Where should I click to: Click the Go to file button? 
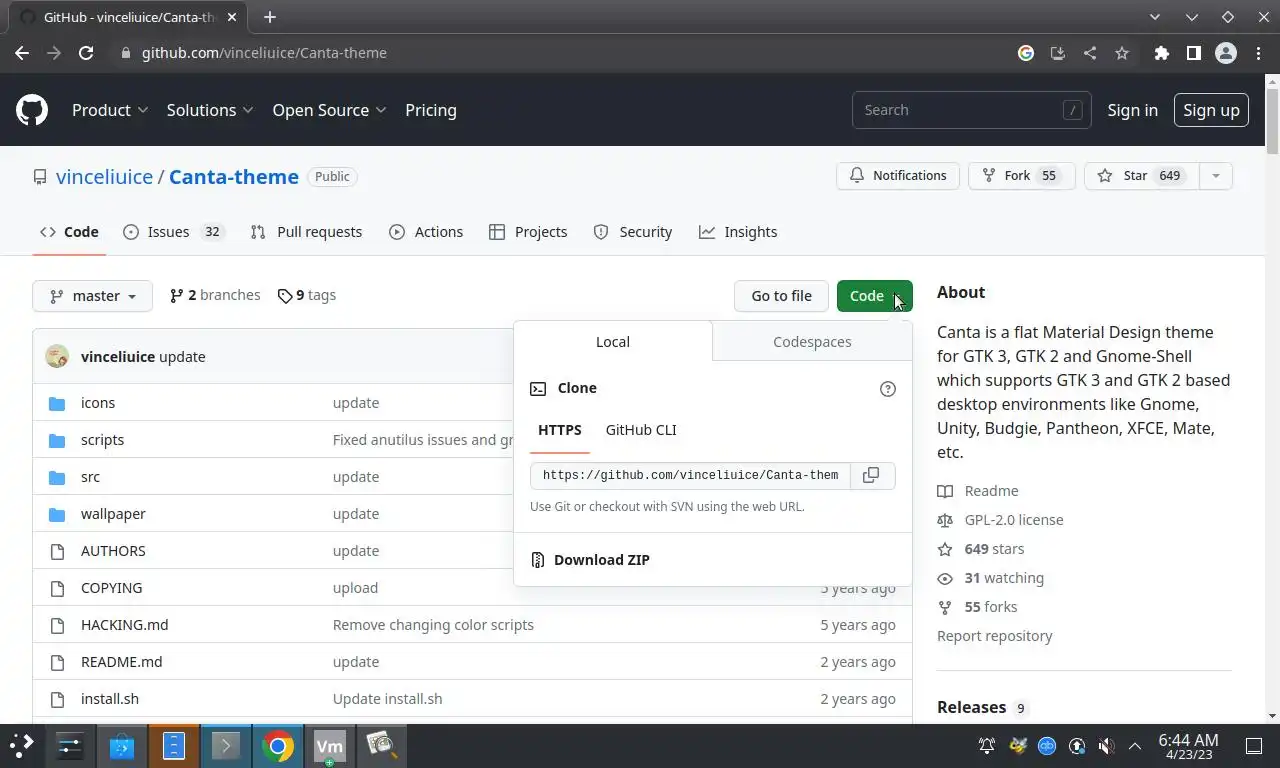pyautogui.click(x=782, y=296)
